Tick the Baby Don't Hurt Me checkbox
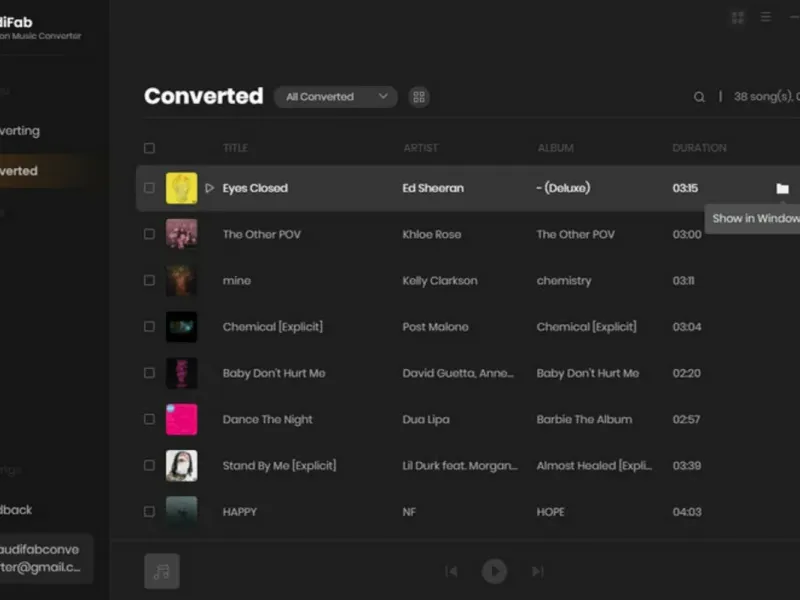 pyautogui.click(x=149, y=373)
